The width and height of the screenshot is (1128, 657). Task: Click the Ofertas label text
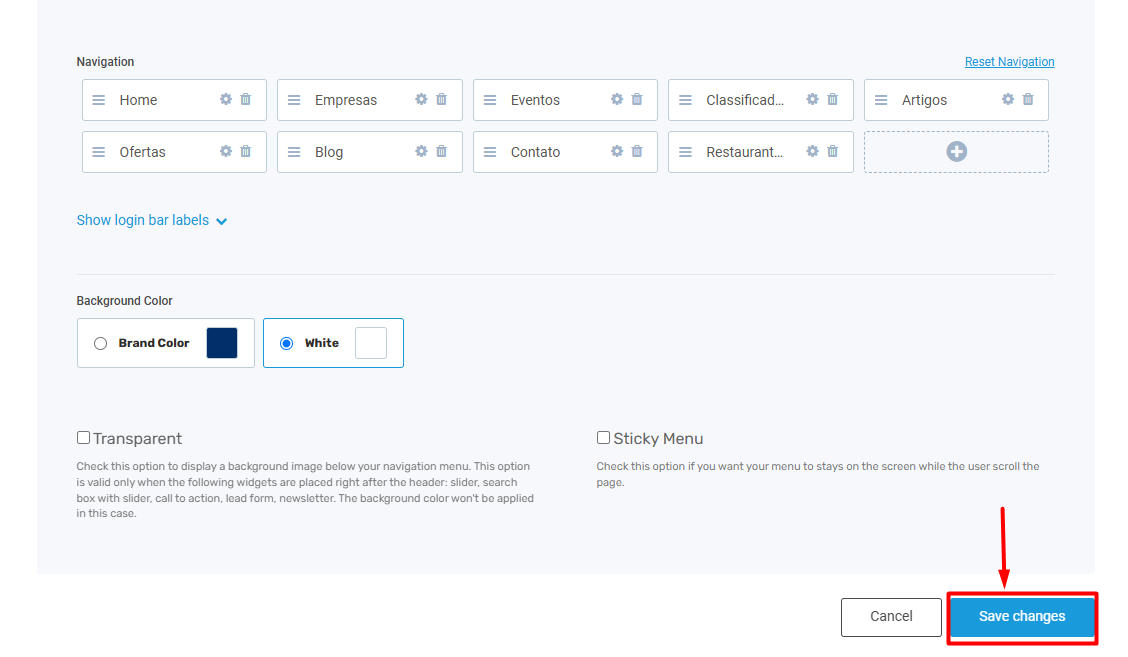[x=142, y=152]
